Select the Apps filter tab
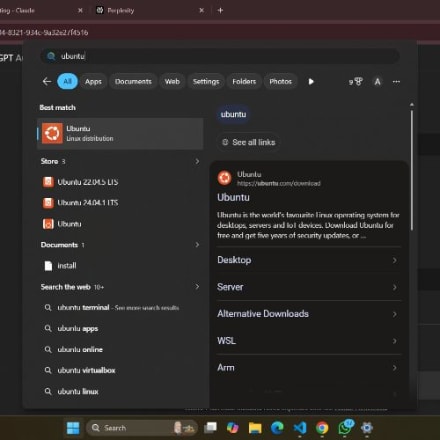Viewport: 440px width, 440px height. pos(93,81)
